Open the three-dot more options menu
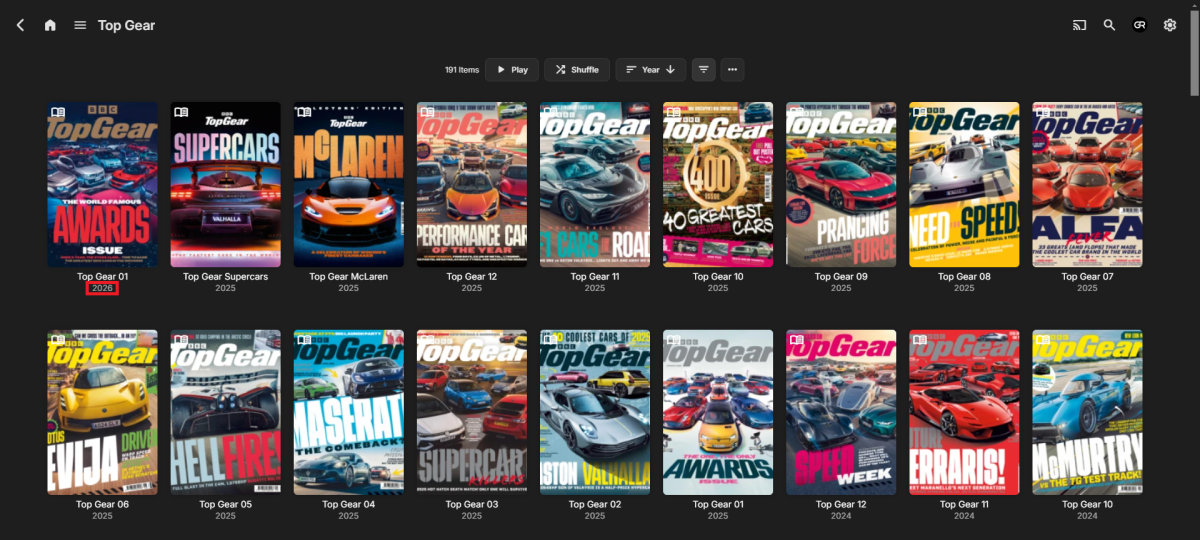This screenshot has height=540, width=1200. click(x=733, y=70)
